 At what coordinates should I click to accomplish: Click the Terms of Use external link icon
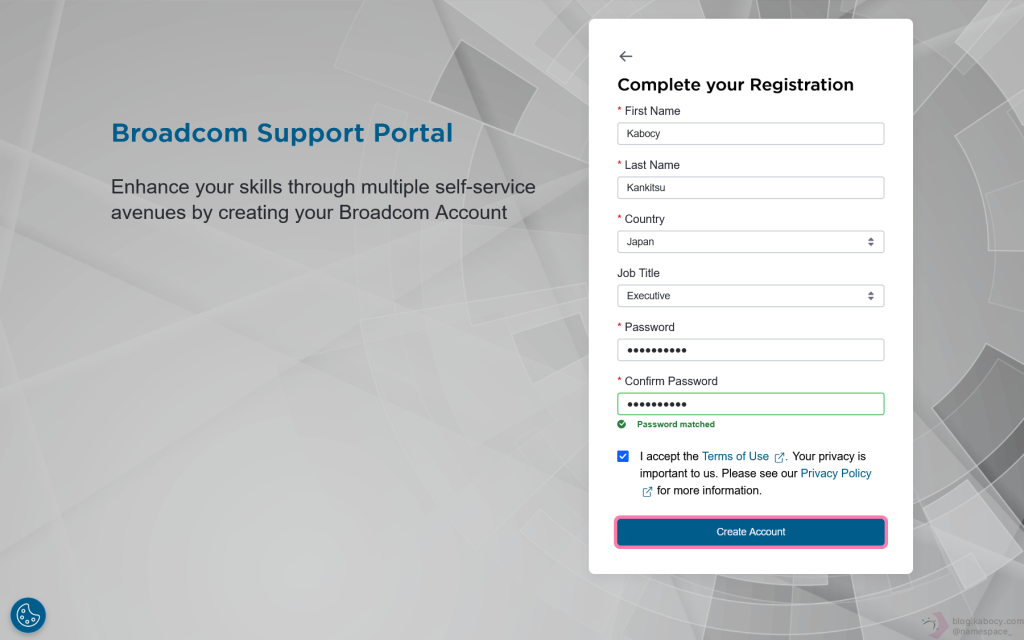(780, 457)
